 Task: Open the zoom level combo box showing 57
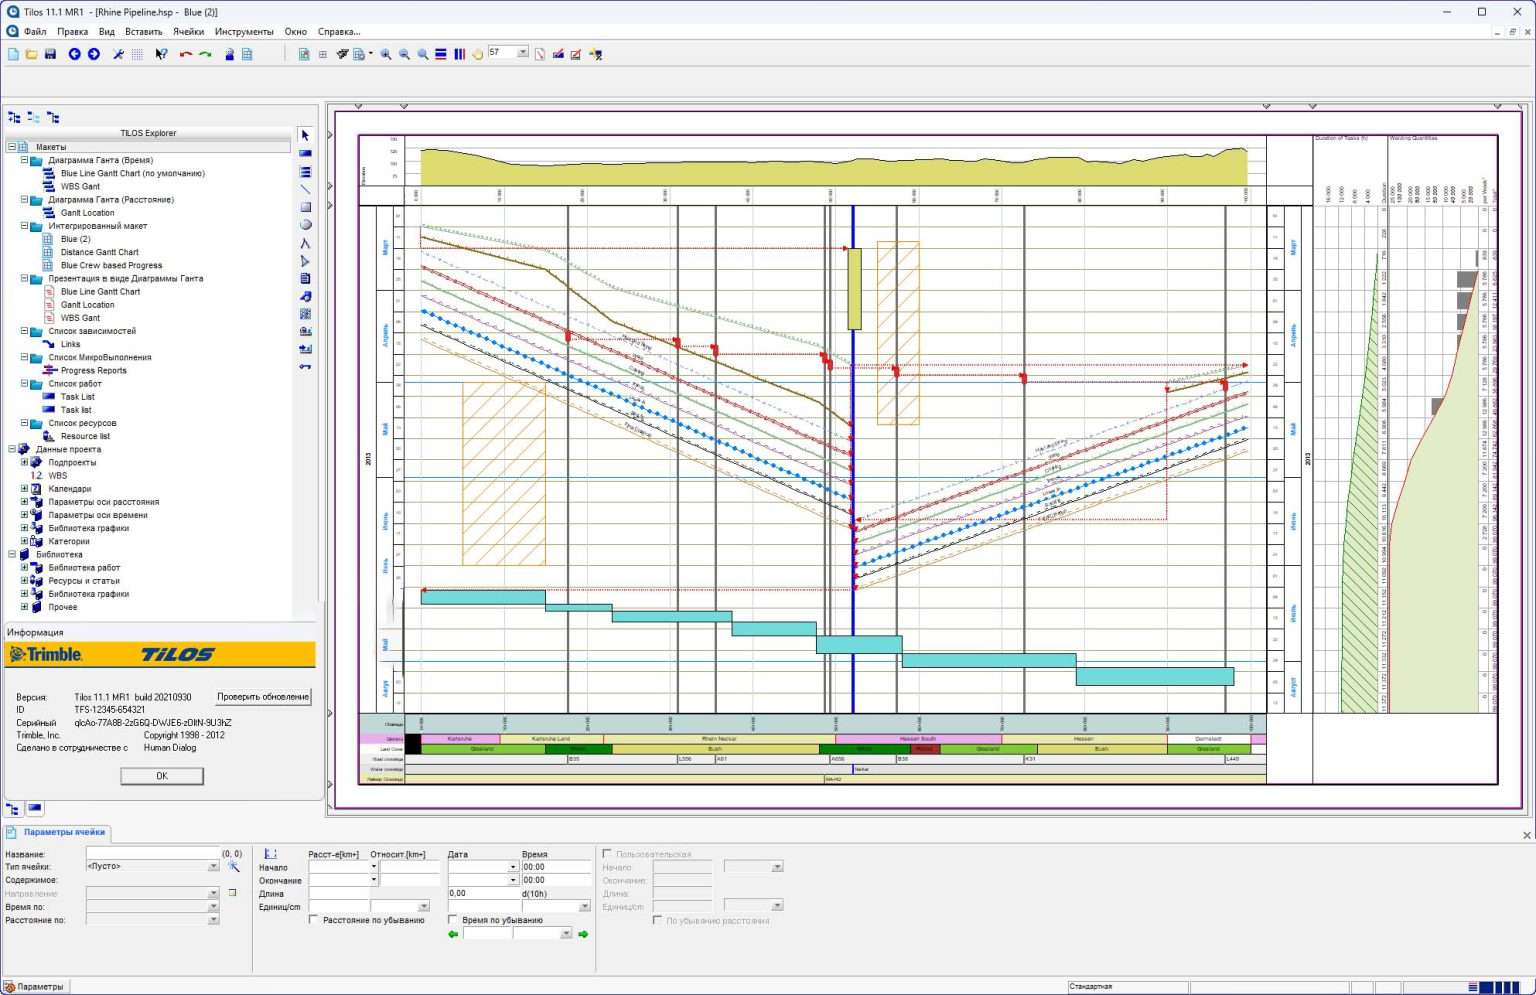(524, 52)
